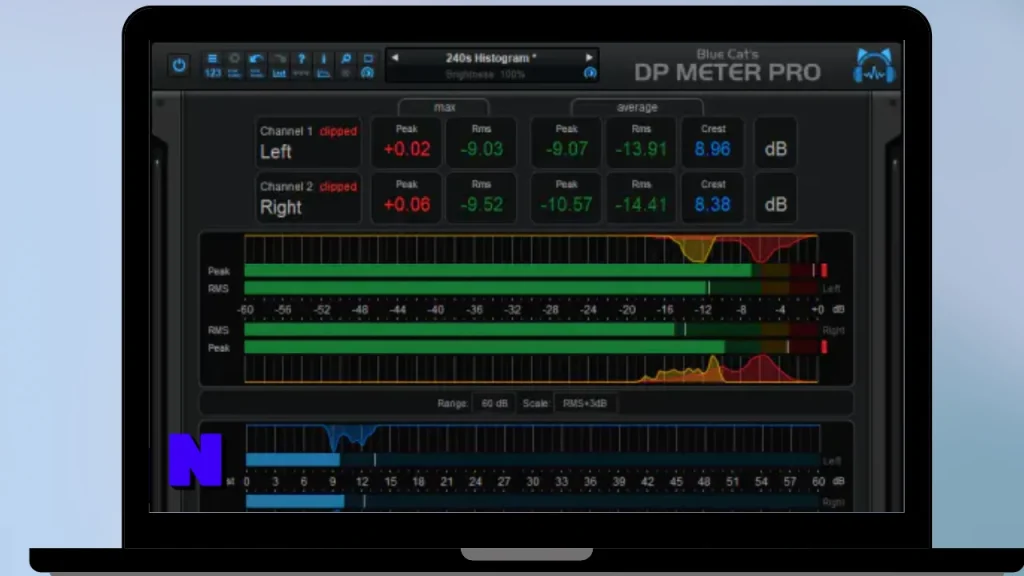The image size is (1024, 576).
Task: Reset the red 'clipped' indicator on Channel 1
Action: (338, 131)
